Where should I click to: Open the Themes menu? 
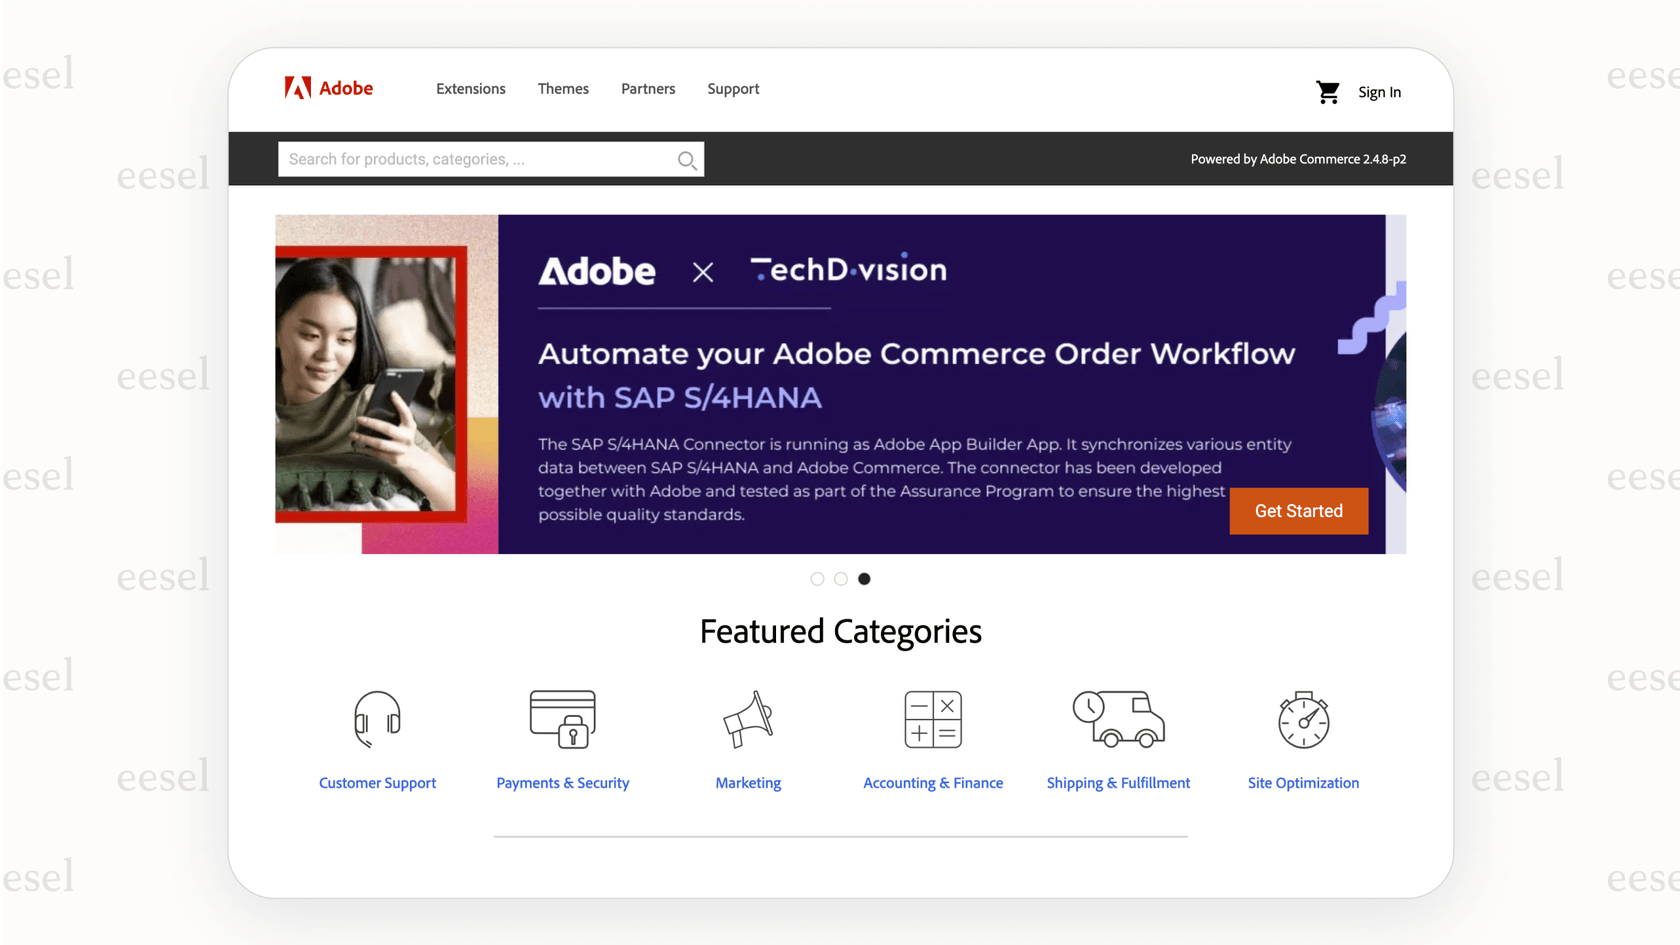point(563,88)
